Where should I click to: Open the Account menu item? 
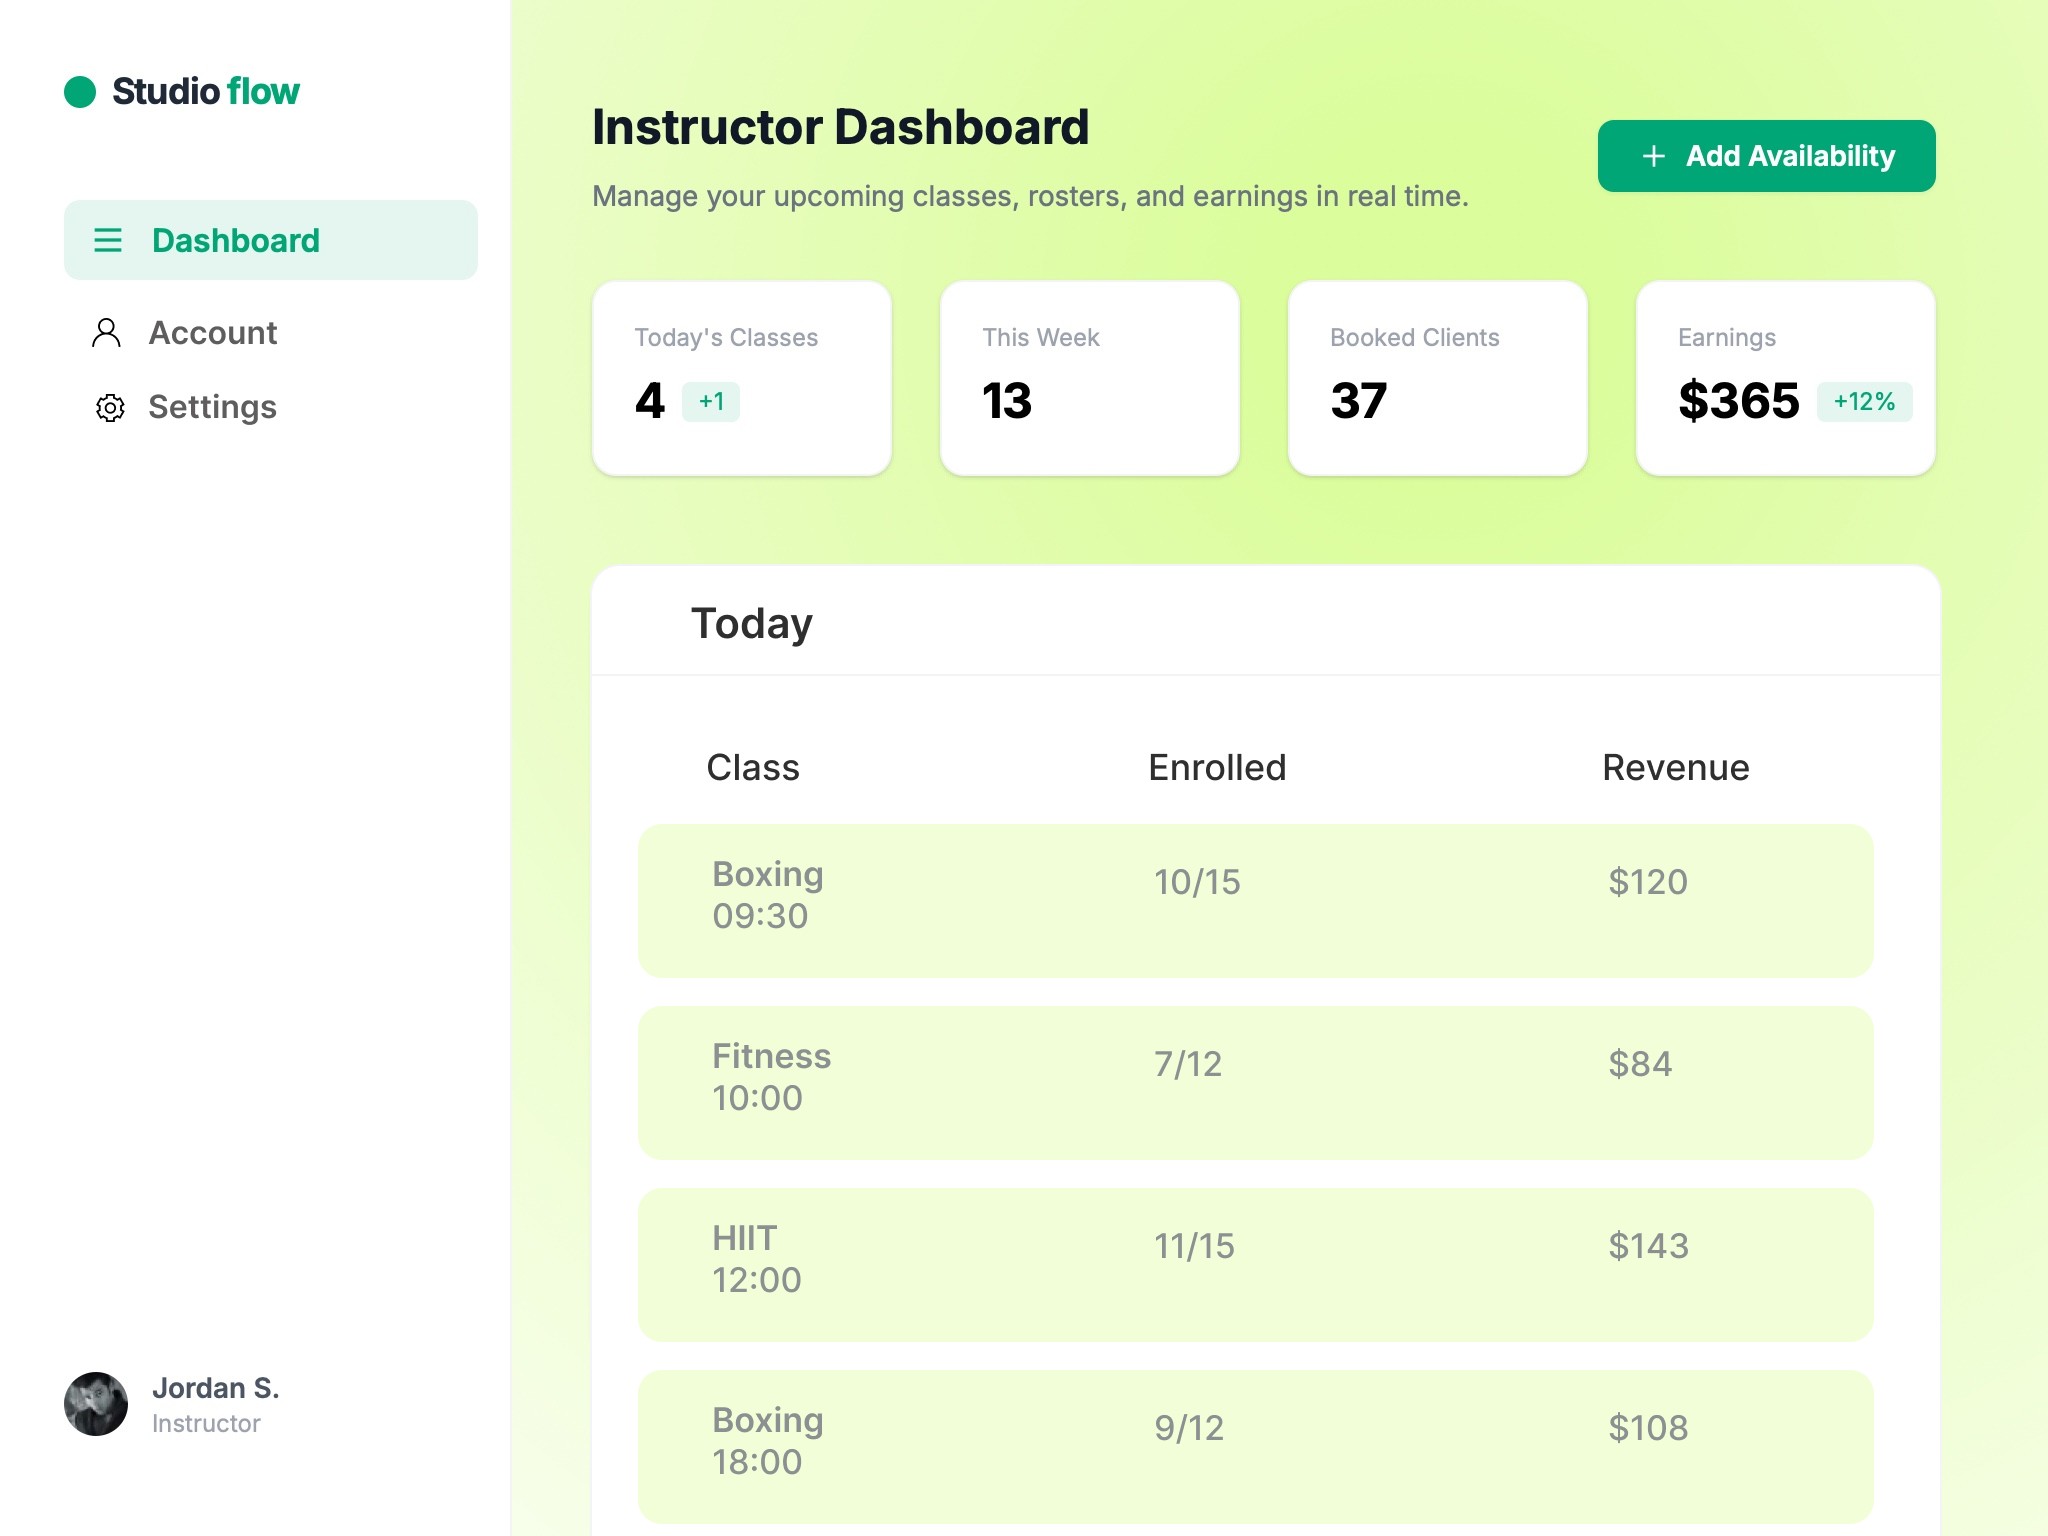pyautogui.click(x=212, y=333)
